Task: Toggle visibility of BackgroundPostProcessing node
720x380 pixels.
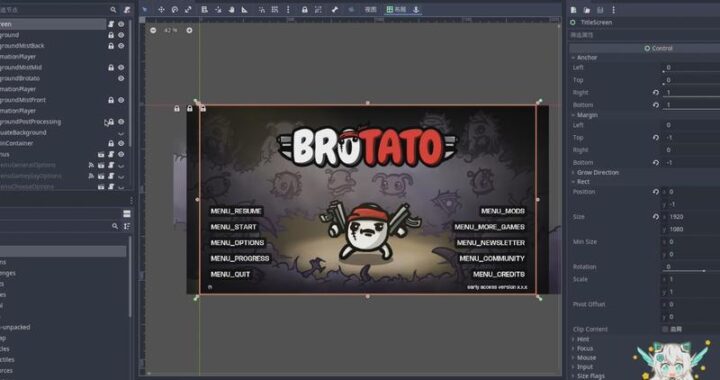Action: [121, 122]
